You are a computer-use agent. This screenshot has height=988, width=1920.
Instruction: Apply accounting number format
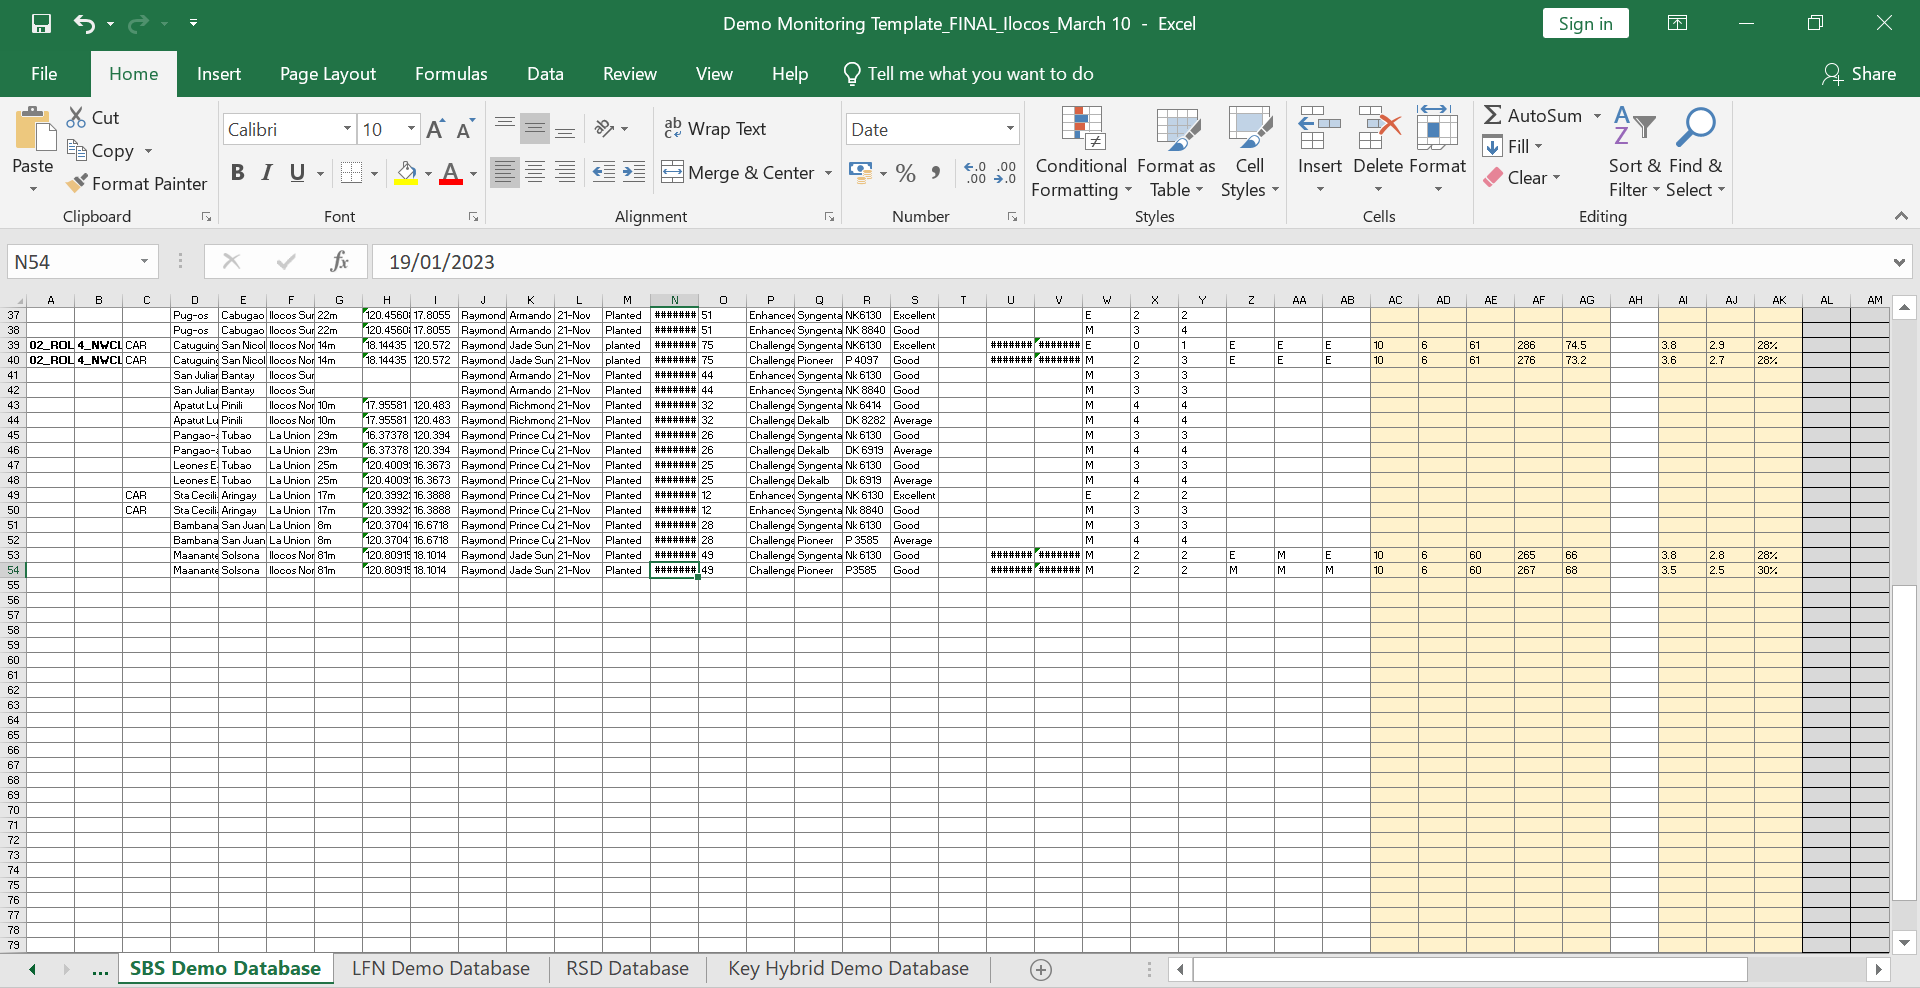point(860,172)
